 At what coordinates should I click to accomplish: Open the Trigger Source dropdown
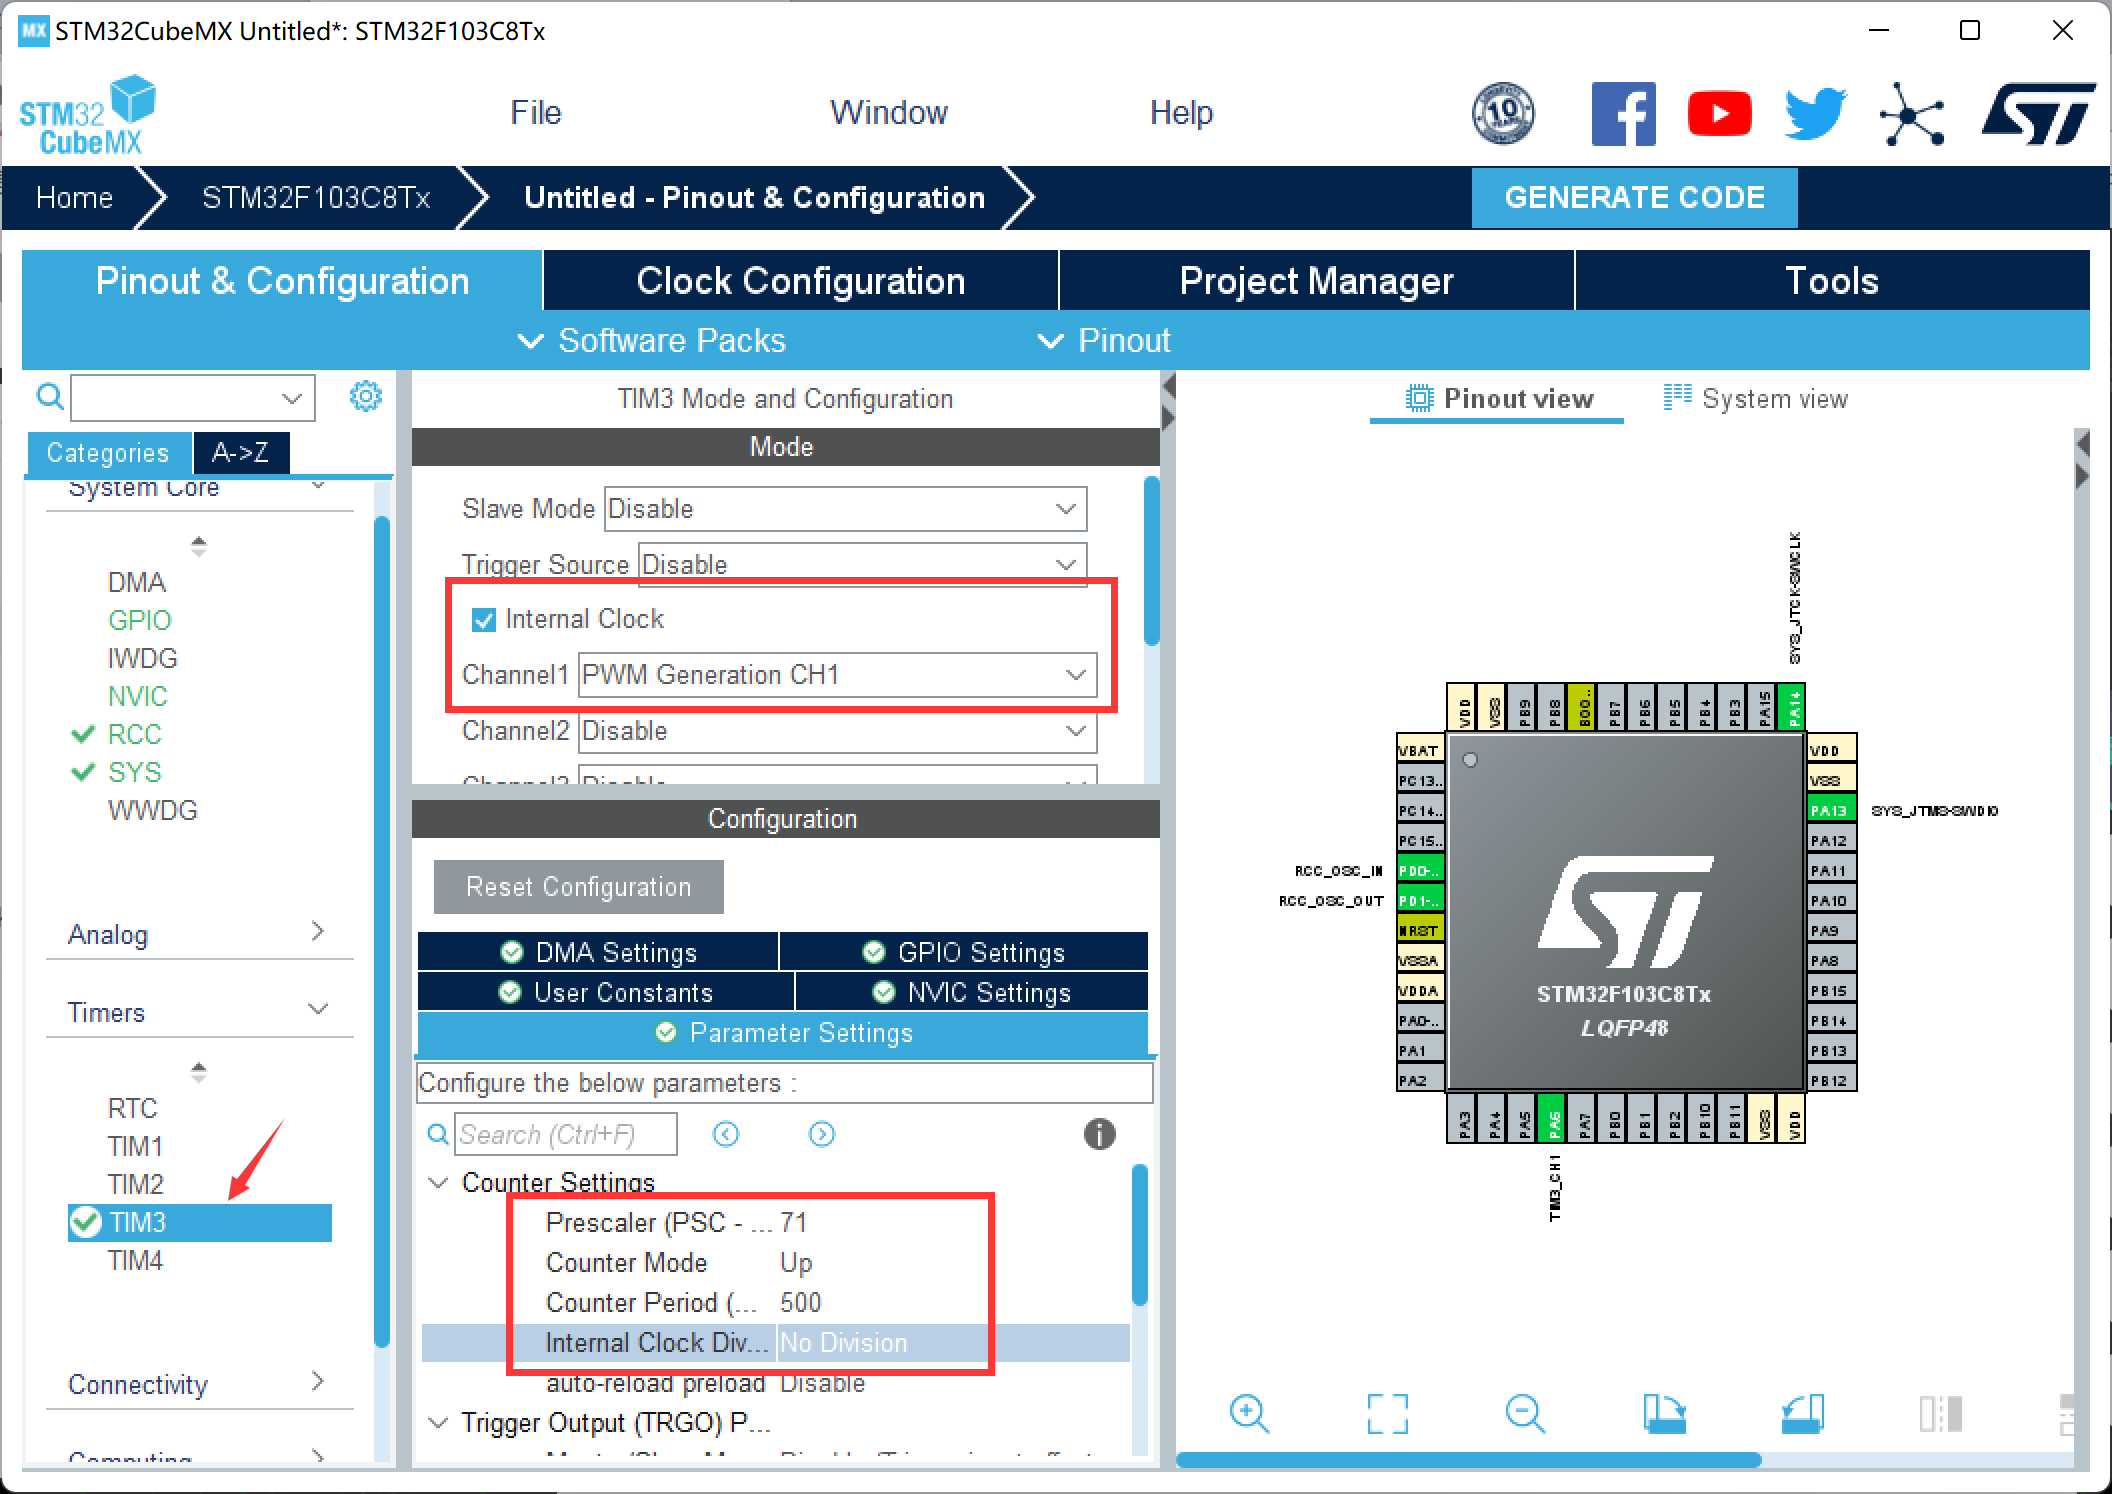click(x=862, y=565)
